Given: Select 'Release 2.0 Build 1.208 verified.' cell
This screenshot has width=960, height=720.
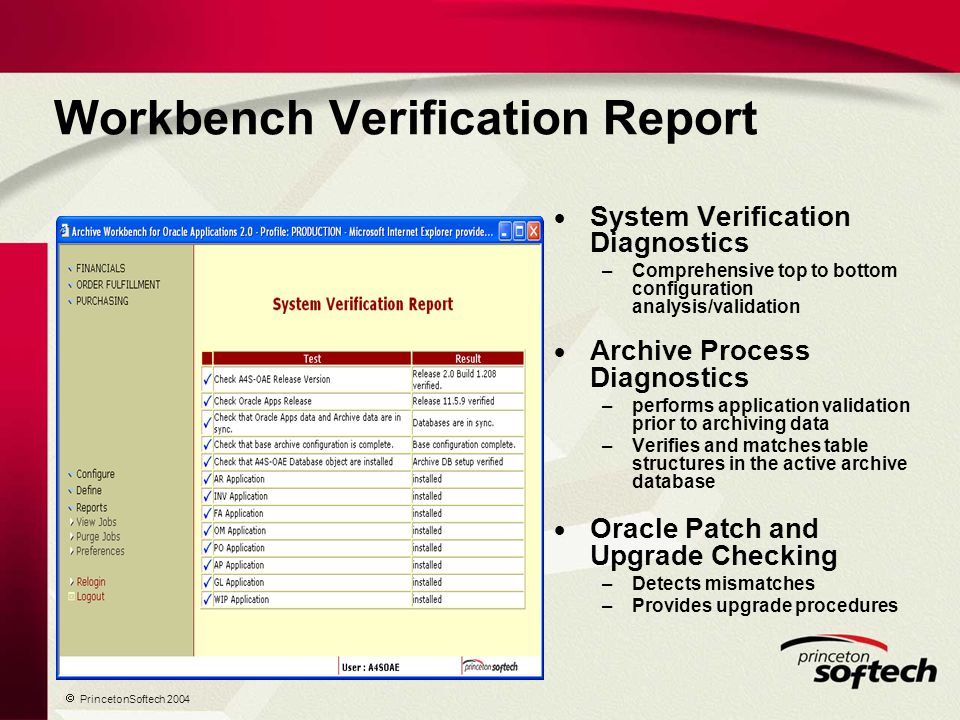Looking at the screenshot, I should tap(468, 380).
